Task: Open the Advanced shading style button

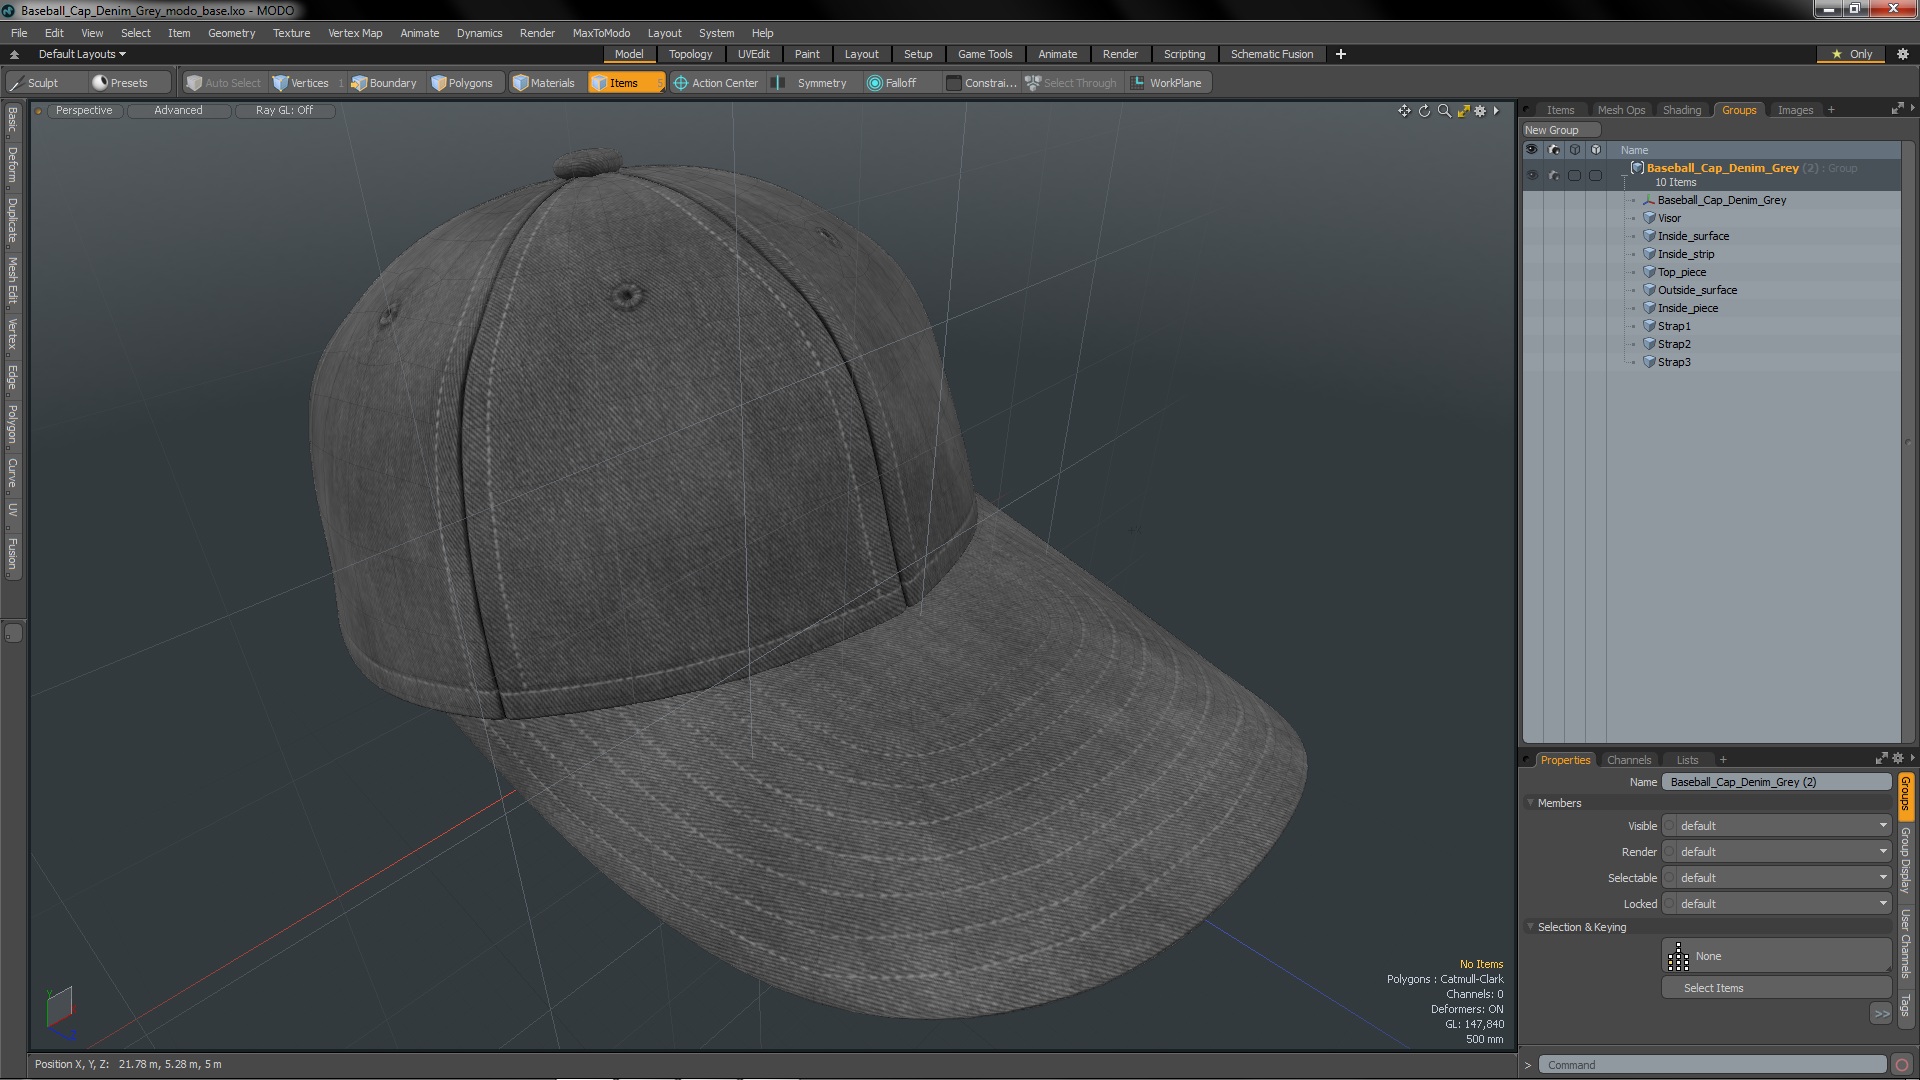Action: point(178,111)
